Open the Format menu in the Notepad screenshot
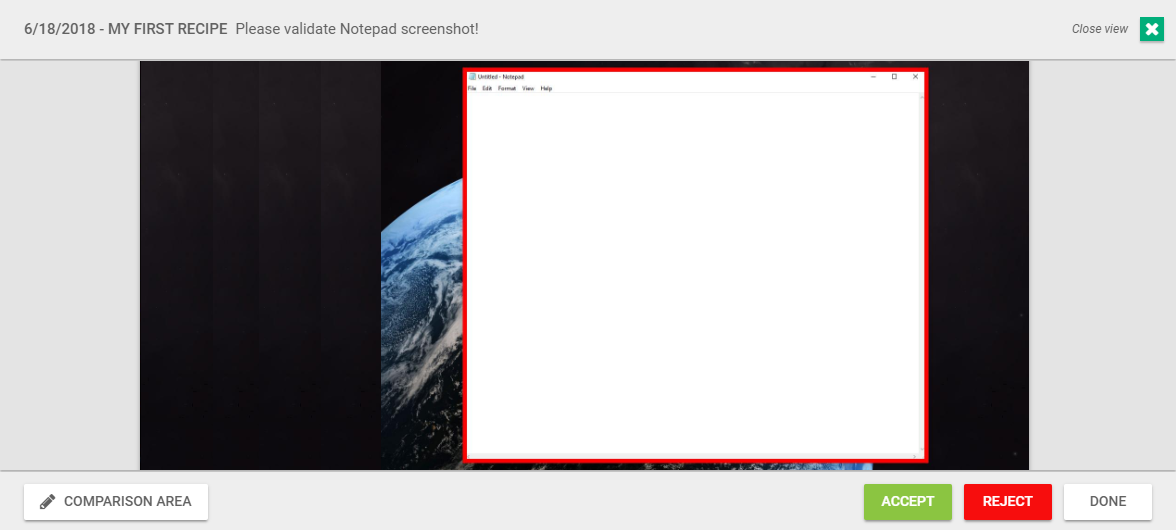1176x530 pixels. click(x=507, y=88)
